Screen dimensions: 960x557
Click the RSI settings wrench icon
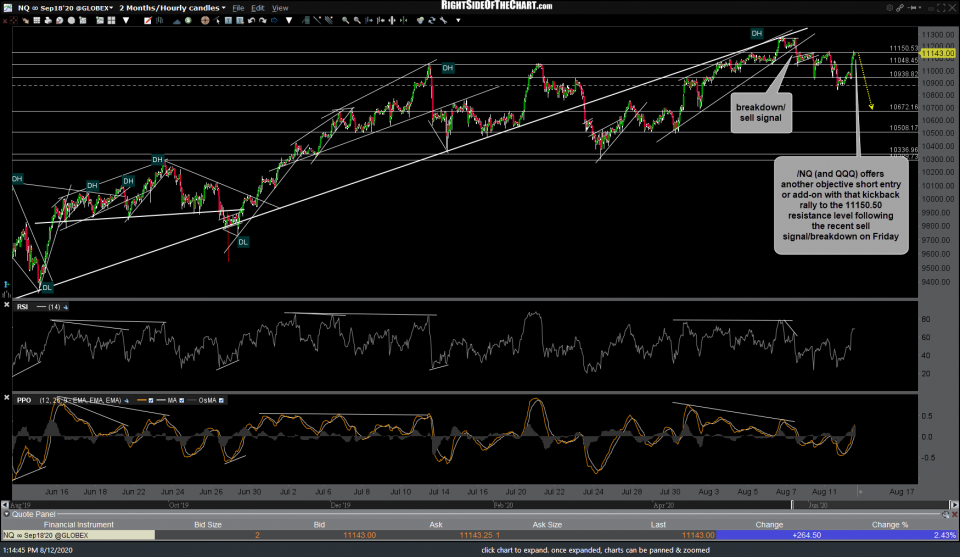click(x=66, y=307)
